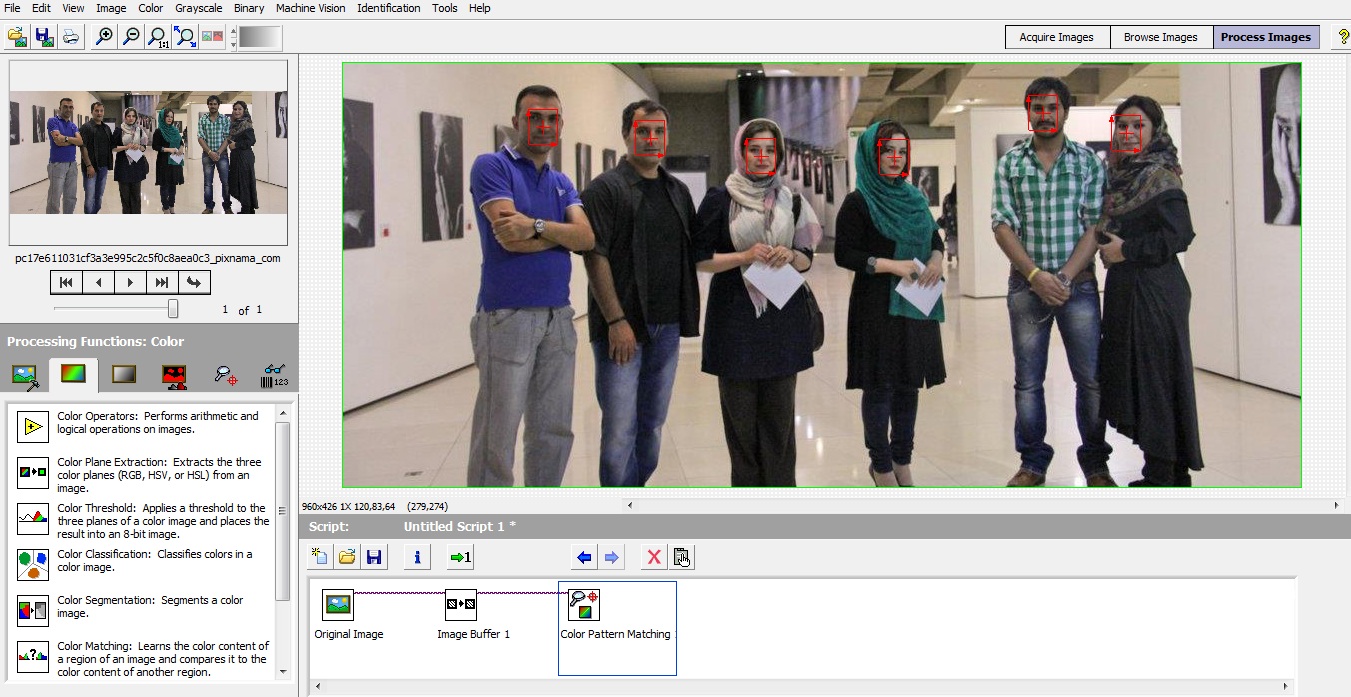Zoom out of the image
The width and height of the screenshot is (1351, 697).
pos(131,37)
